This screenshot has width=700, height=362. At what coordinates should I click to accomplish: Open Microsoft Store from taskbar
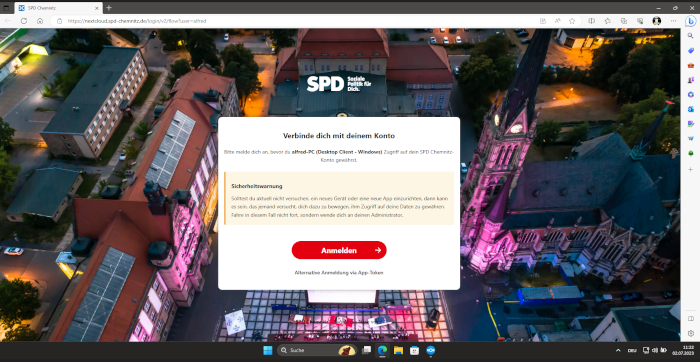(x=414, y=350)
